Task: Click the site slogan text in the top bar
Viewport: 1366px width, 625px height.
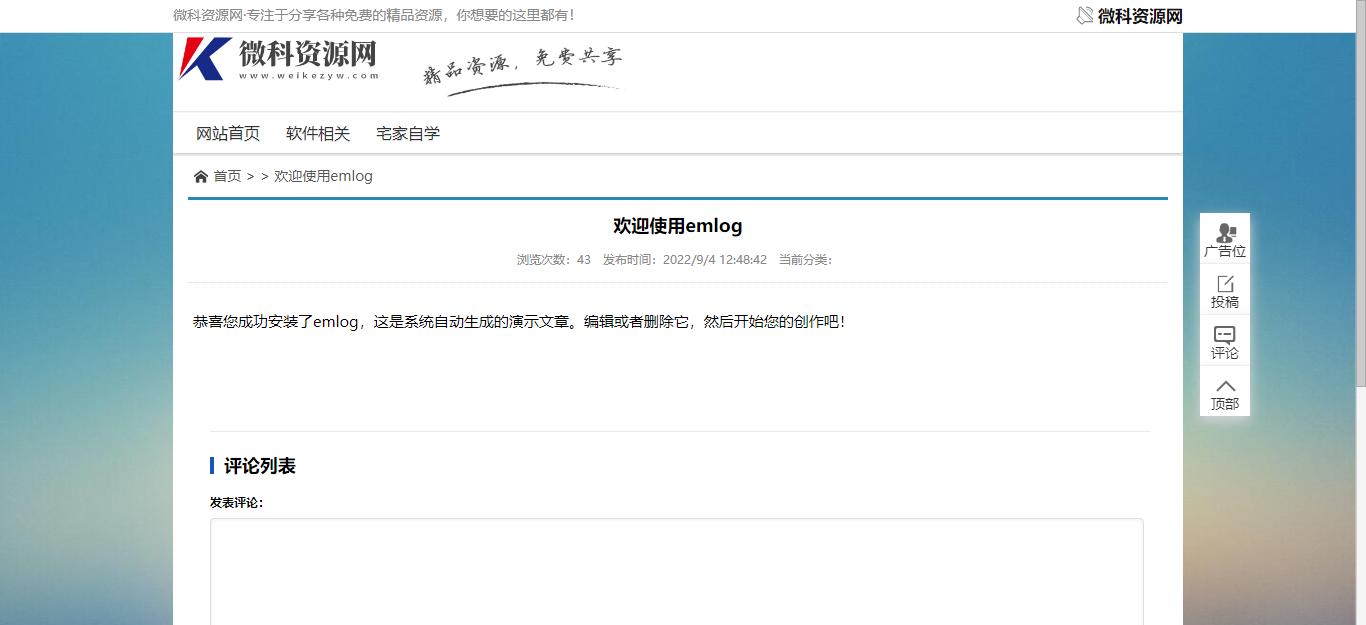Action: (x=372, y=15)
